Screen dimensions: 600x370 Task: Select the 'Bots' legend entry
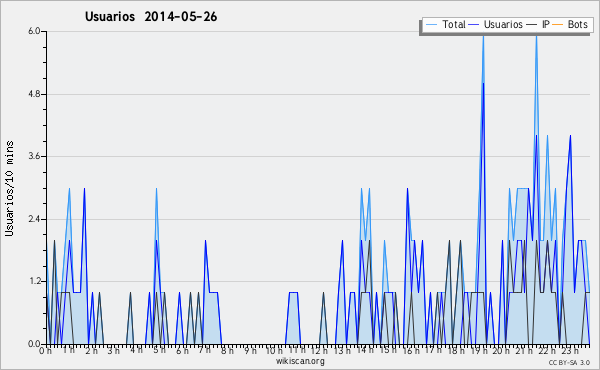[x=577, y=24]
